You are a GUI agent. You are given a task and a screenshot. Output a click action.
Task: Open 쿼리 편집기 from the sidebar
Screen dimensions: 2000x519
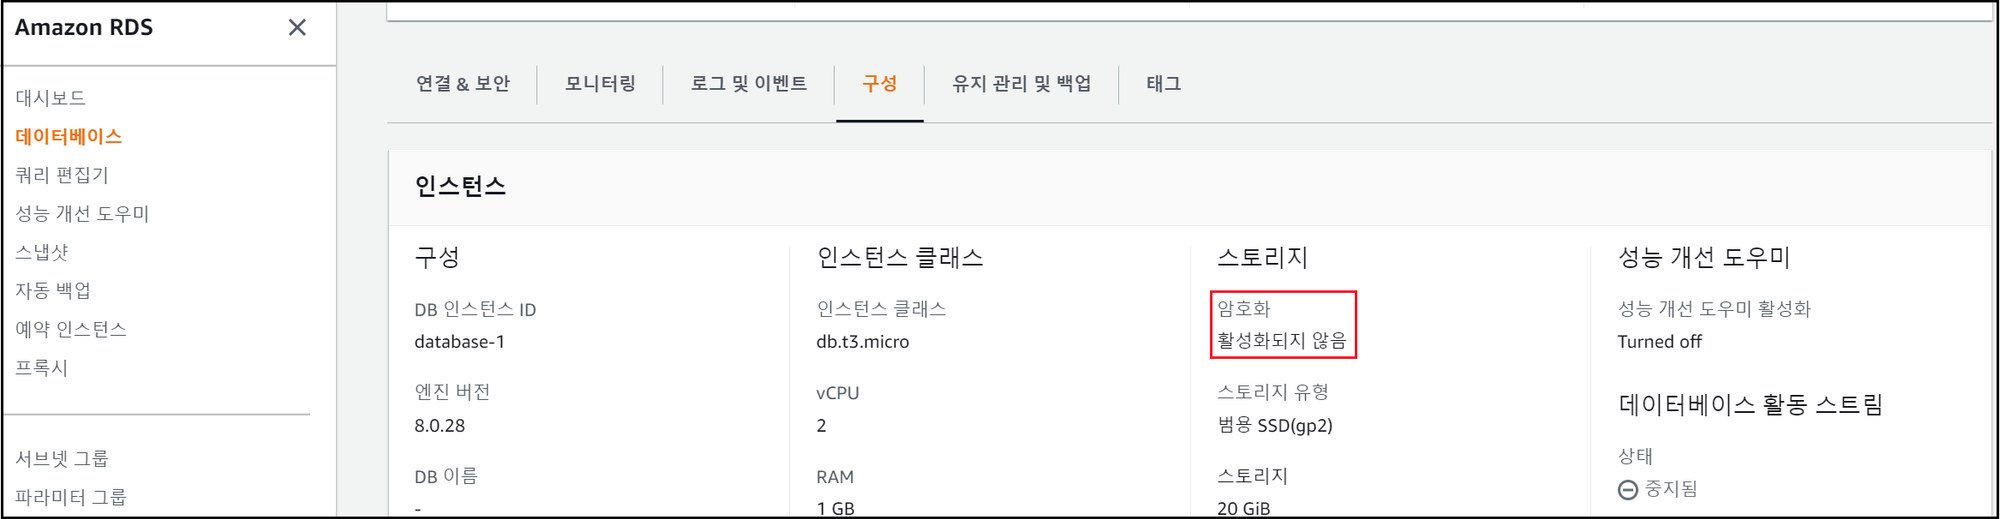pyautogui.click(x=62, y=175)
